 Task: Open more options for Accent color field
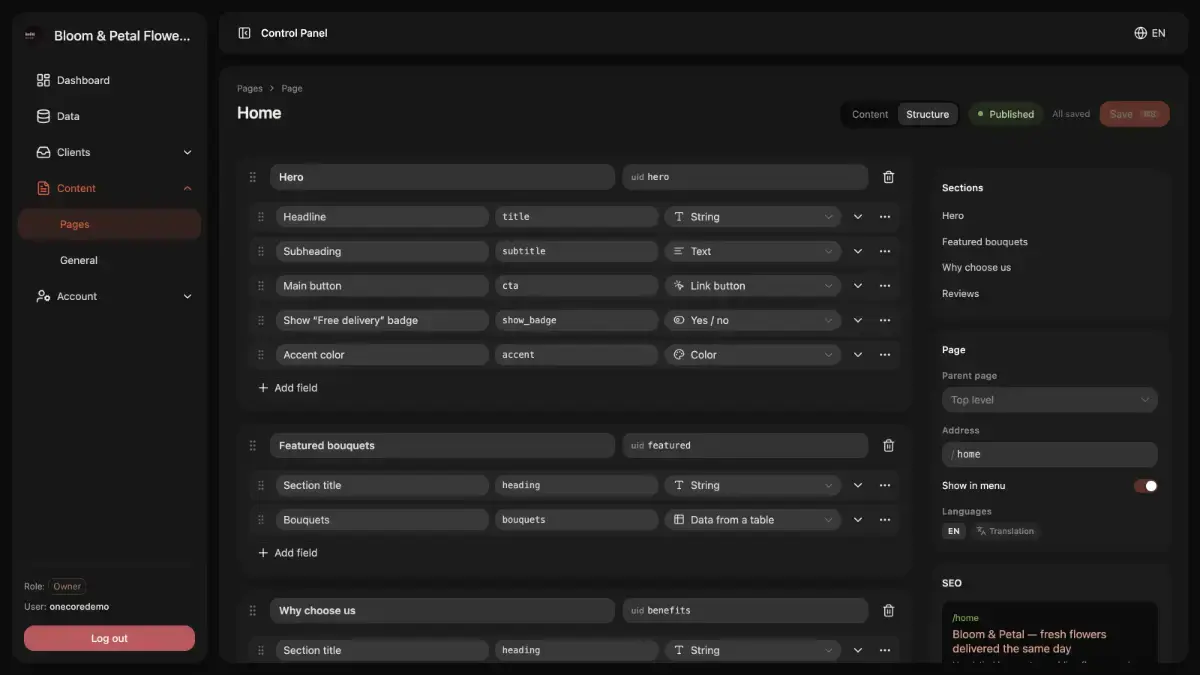coord(885,355)
